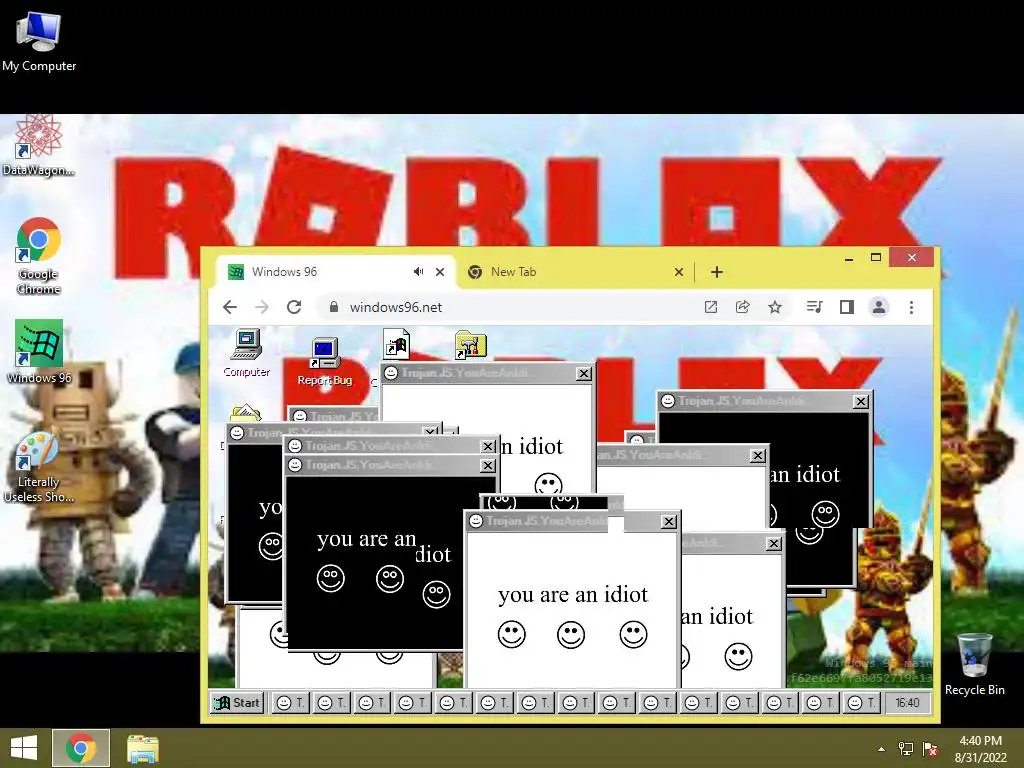Select first Trojan taskbar entry beside Start

pyautogui.click(x=290, y=703)
